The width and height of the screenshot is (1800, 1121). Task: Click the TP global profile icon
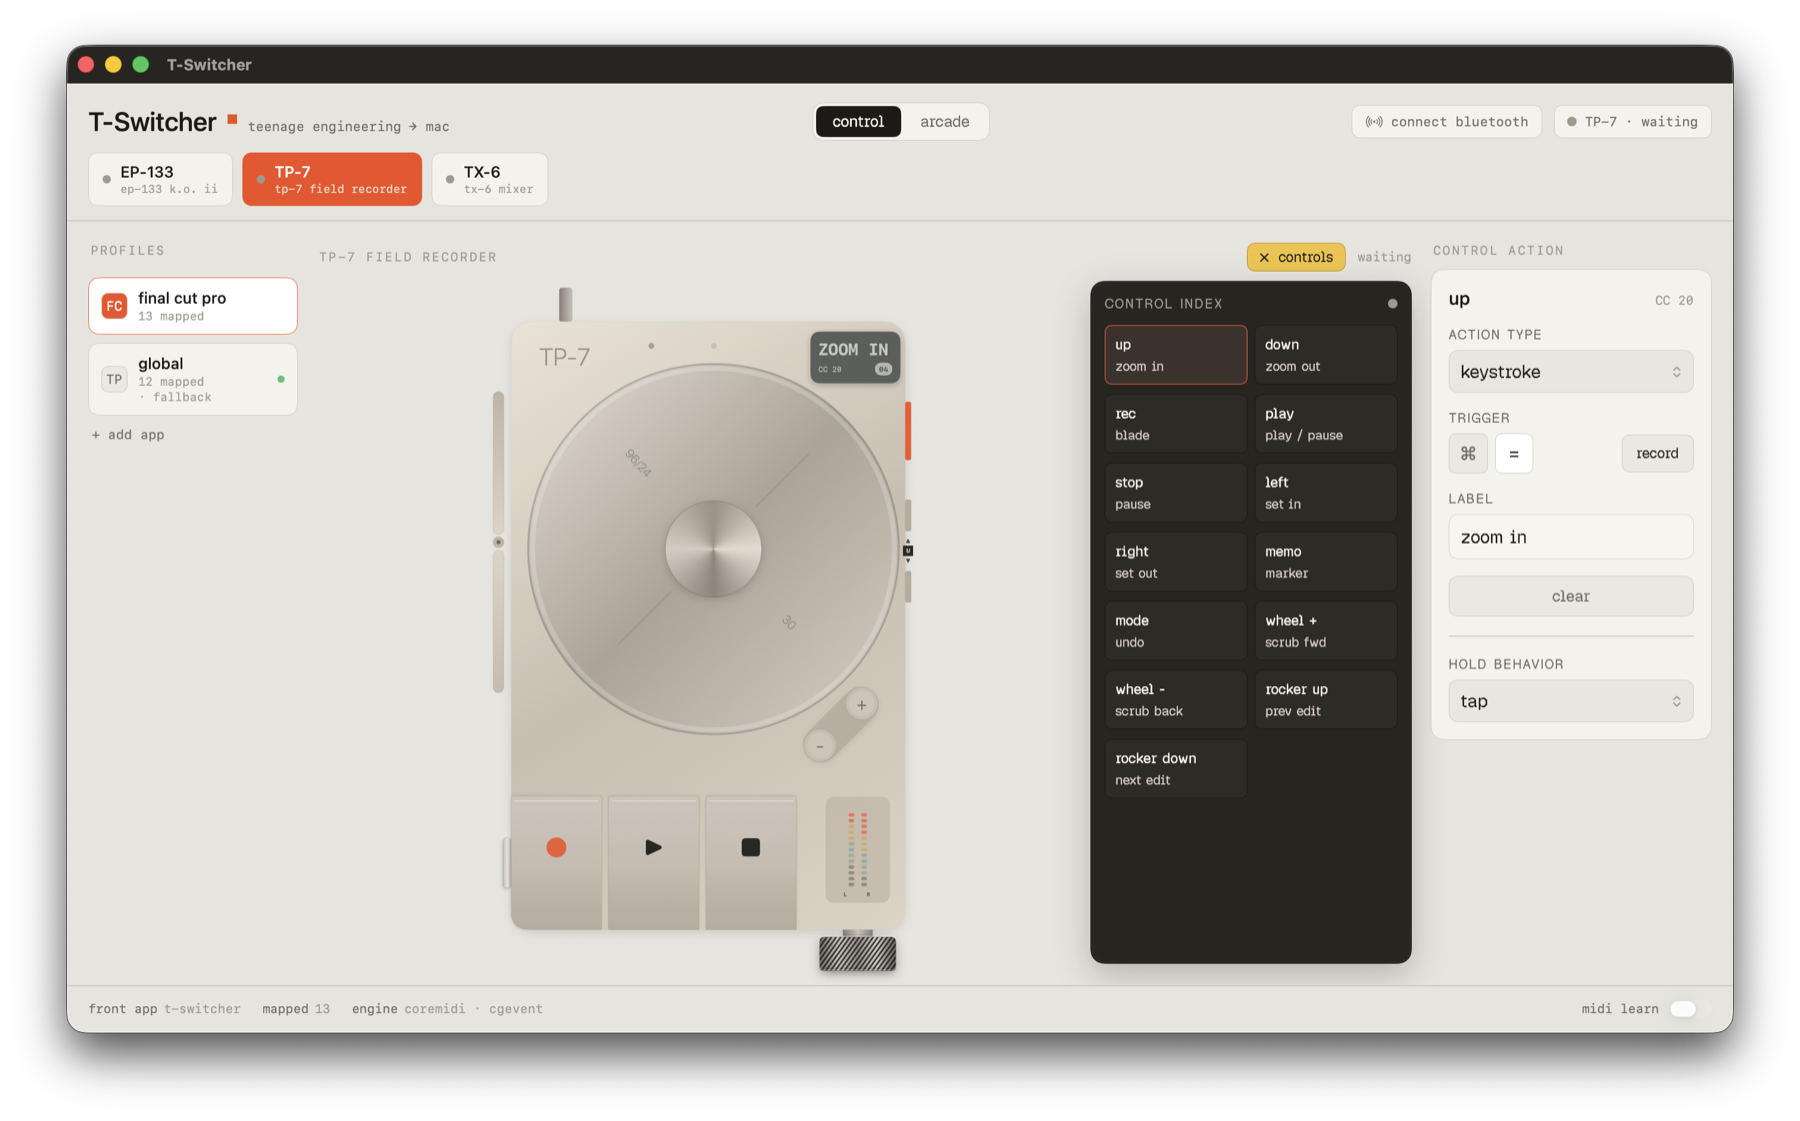tap(114, 379)
